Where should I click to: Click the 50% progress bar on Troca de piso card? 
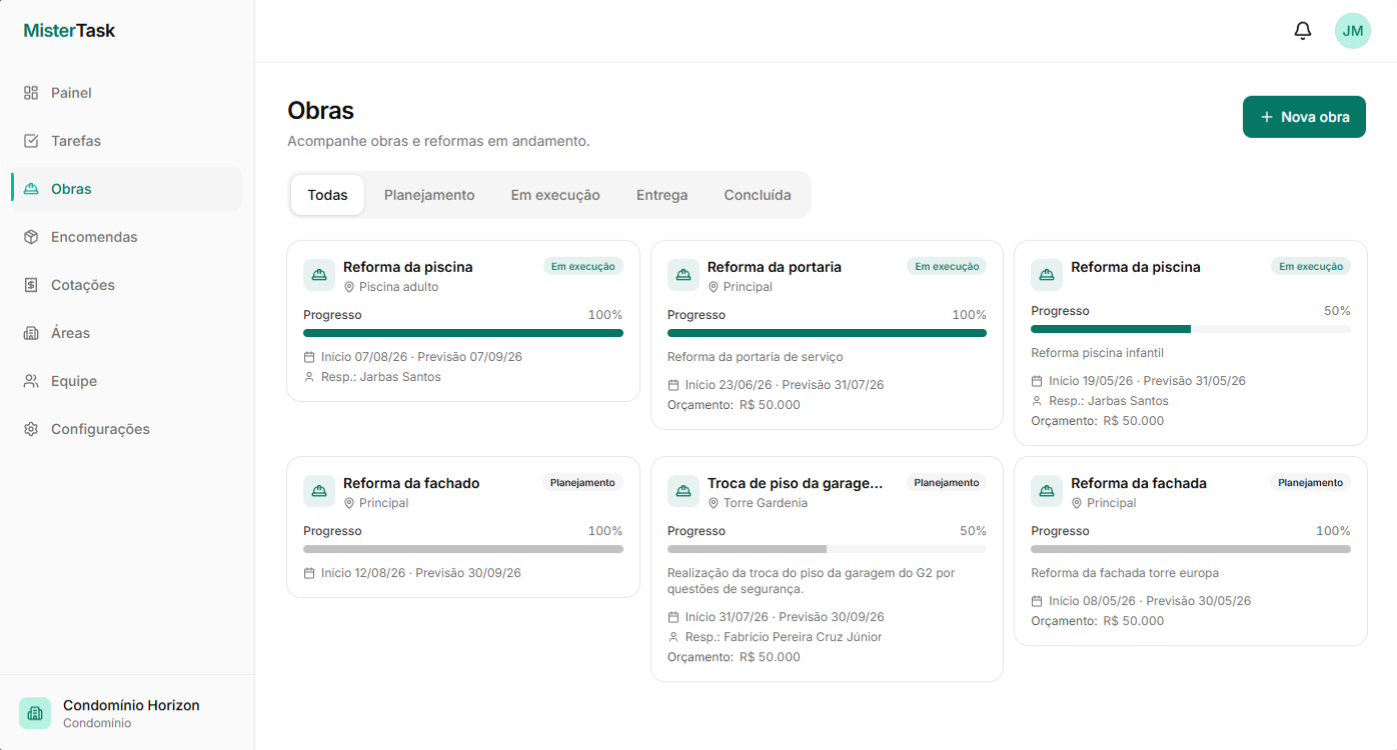(x=827, y=549)
